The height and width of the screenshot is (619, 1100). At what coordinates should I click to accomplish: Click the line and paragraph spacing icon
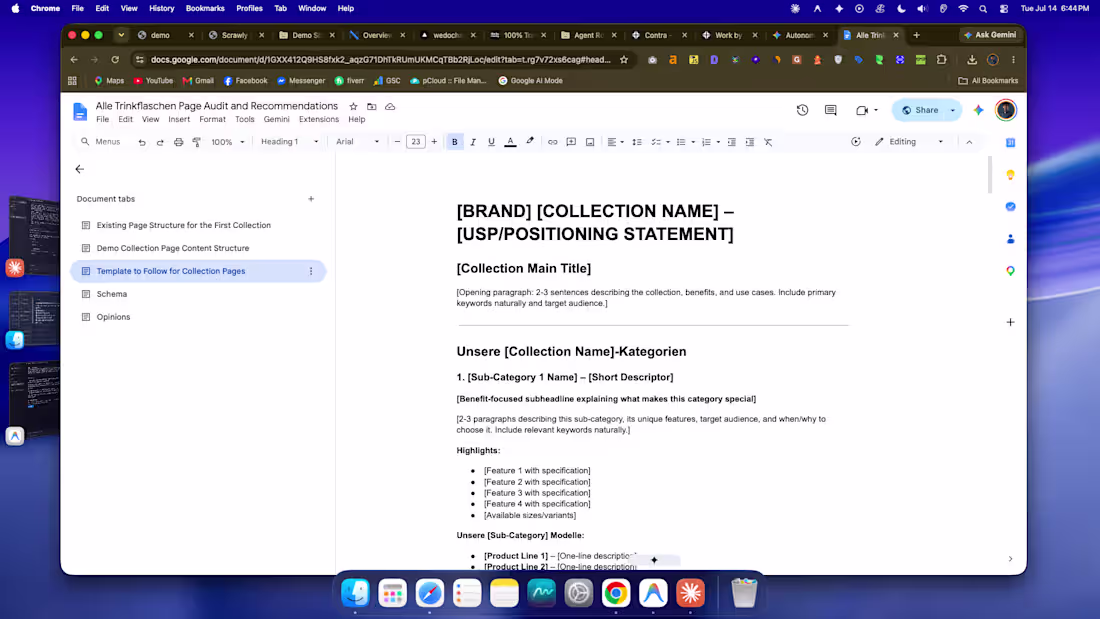click(x=637, y=142)
